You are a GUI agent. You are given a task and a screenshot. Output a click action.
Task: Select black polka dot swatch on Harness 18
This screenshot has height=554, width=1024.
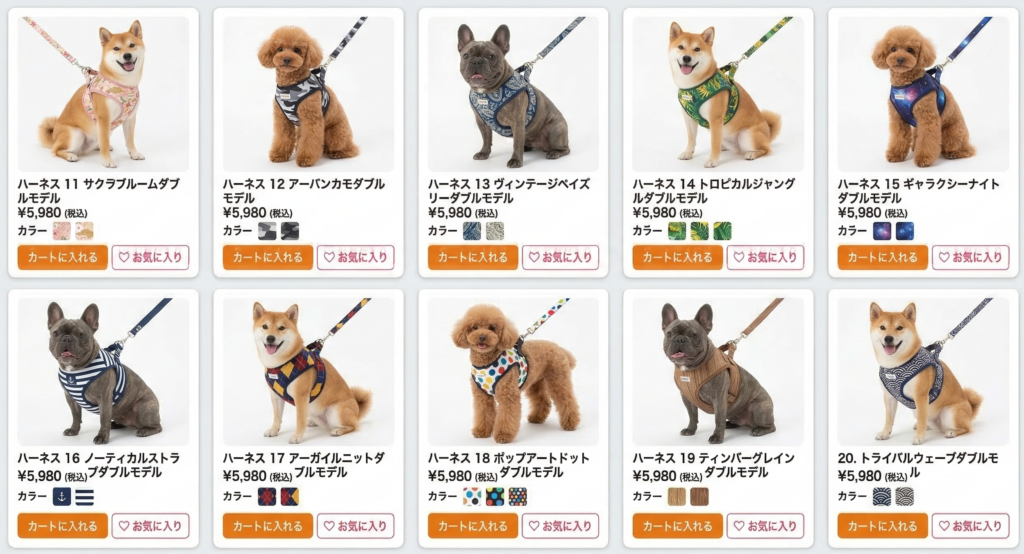coord(495,497)
